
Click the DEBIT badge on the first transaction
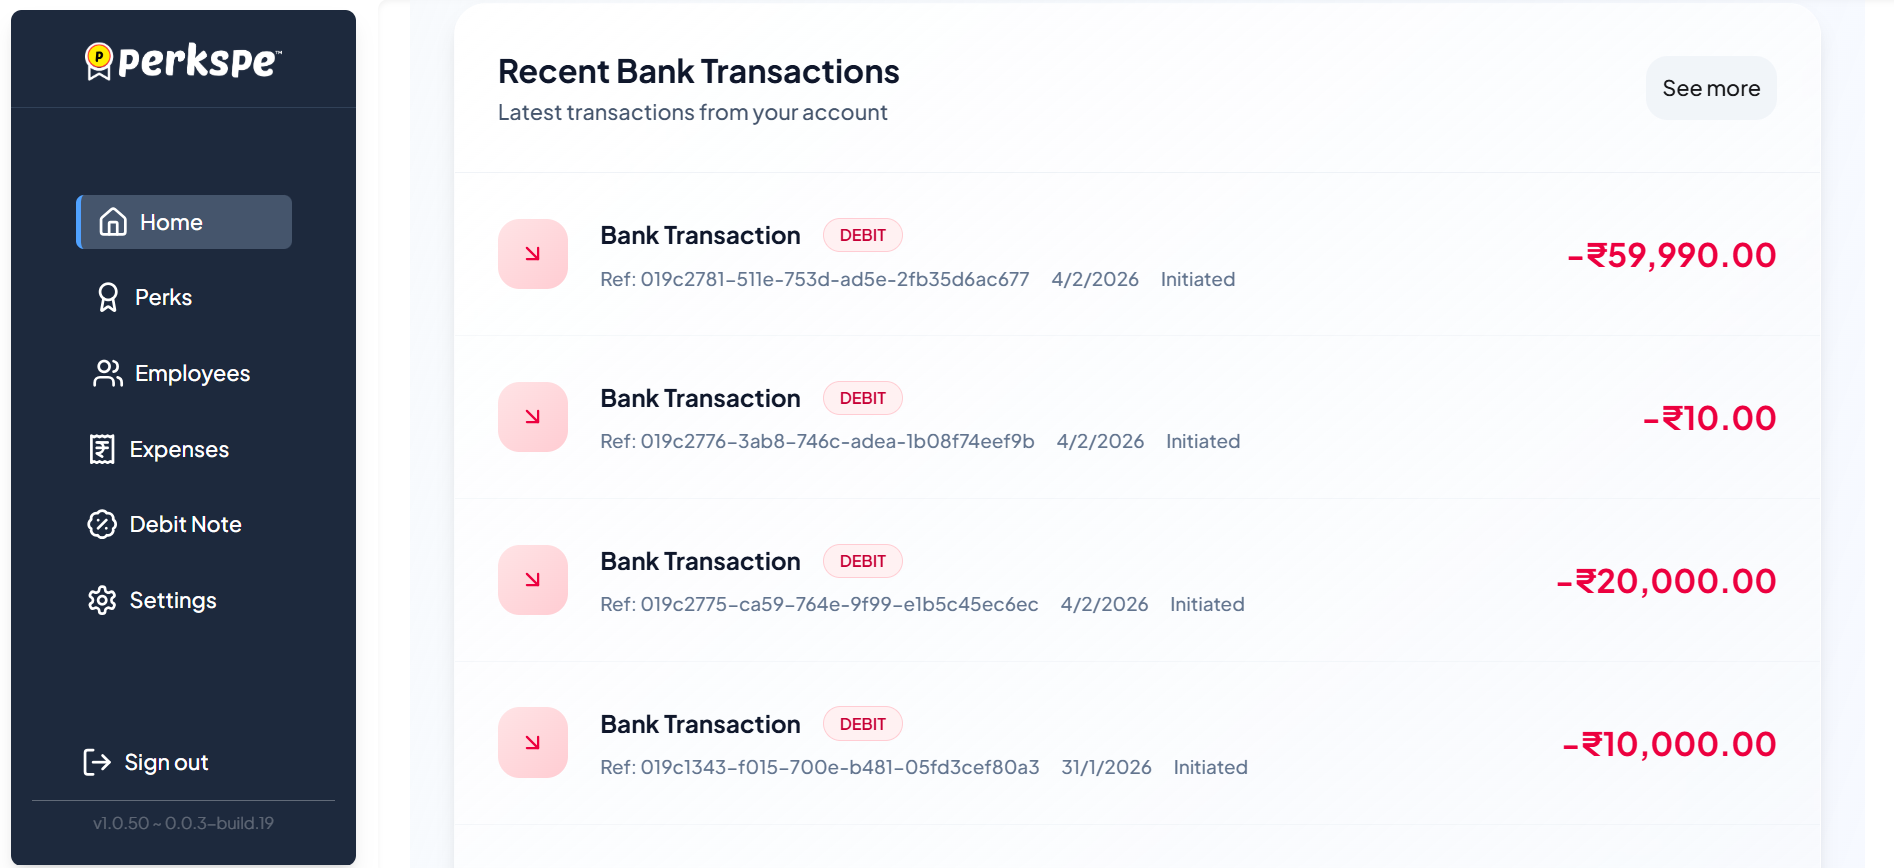click(862, 235)
